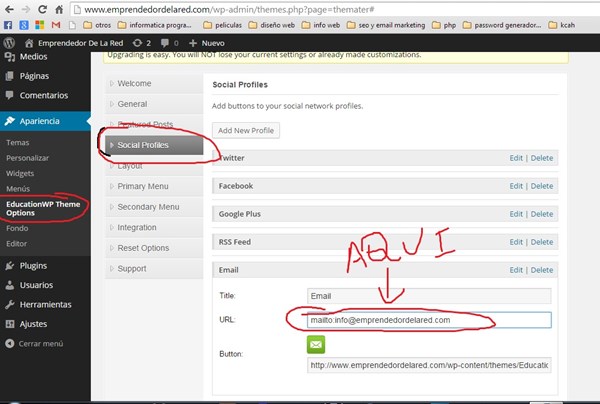Delete the Facebook profile
The image size is (600, 404).
click(x=542, y=186)
